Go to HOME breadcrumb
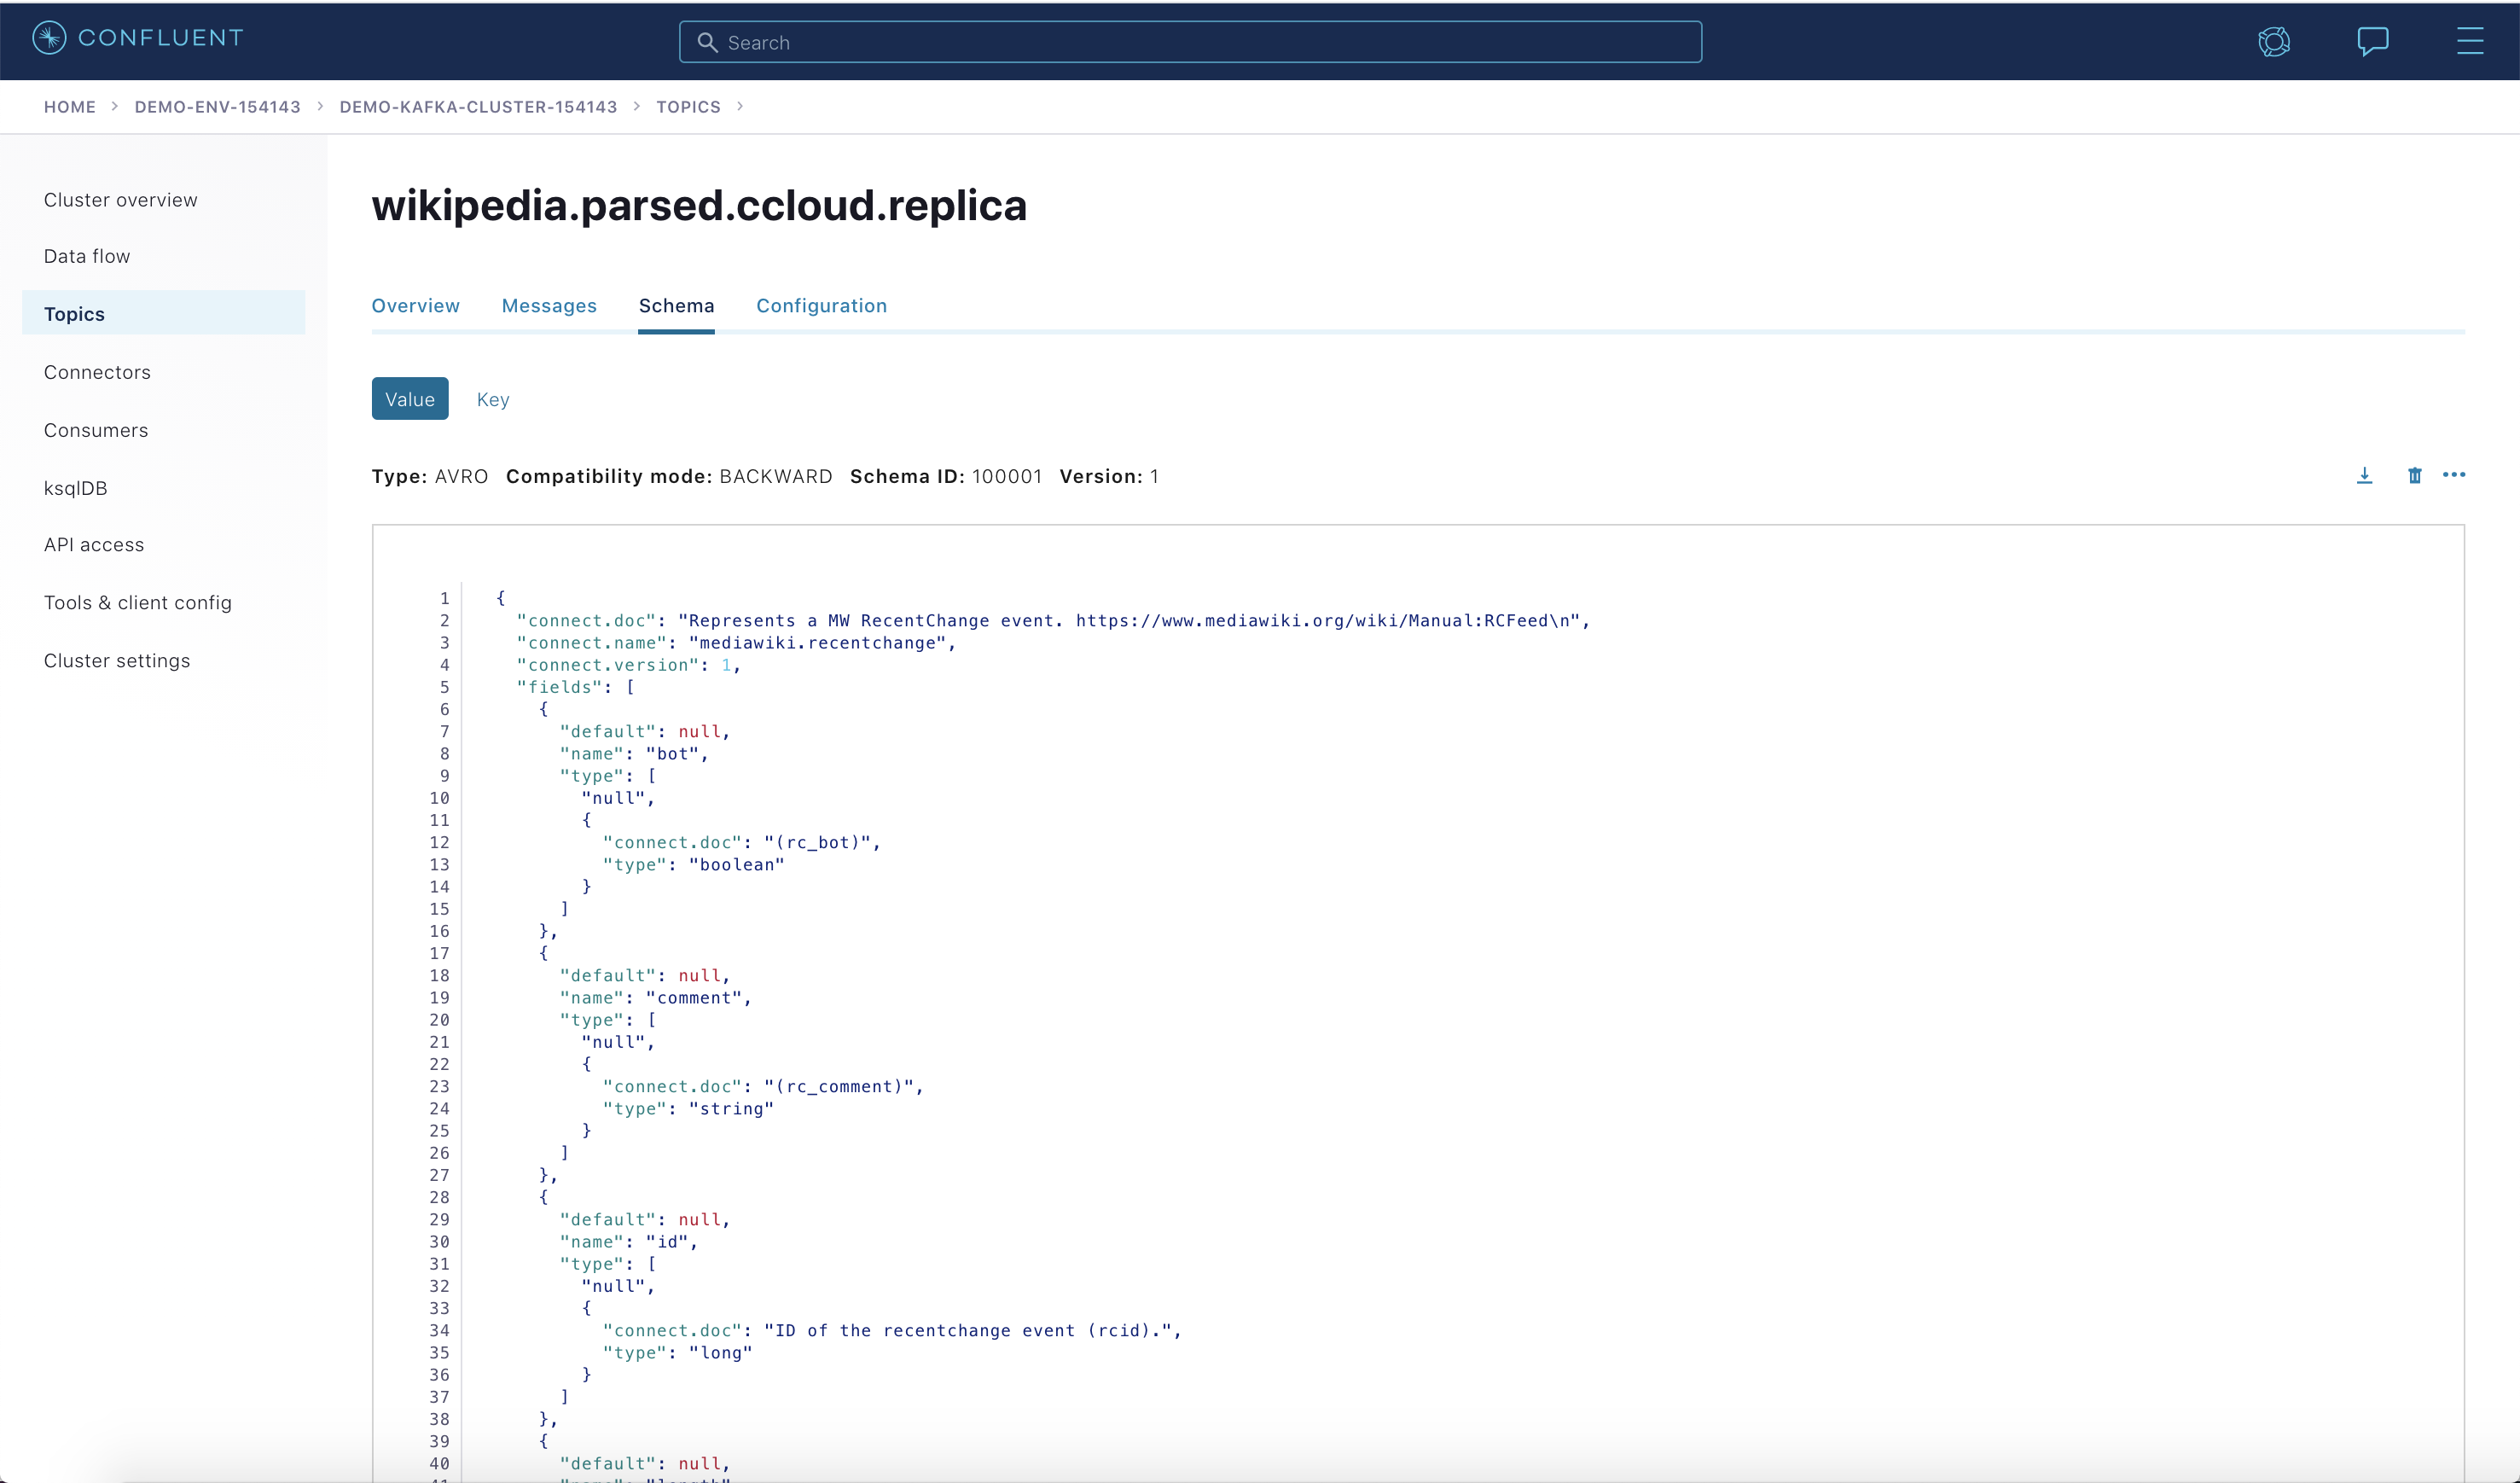2520x1483 pixels. click(x=70, y=107)
